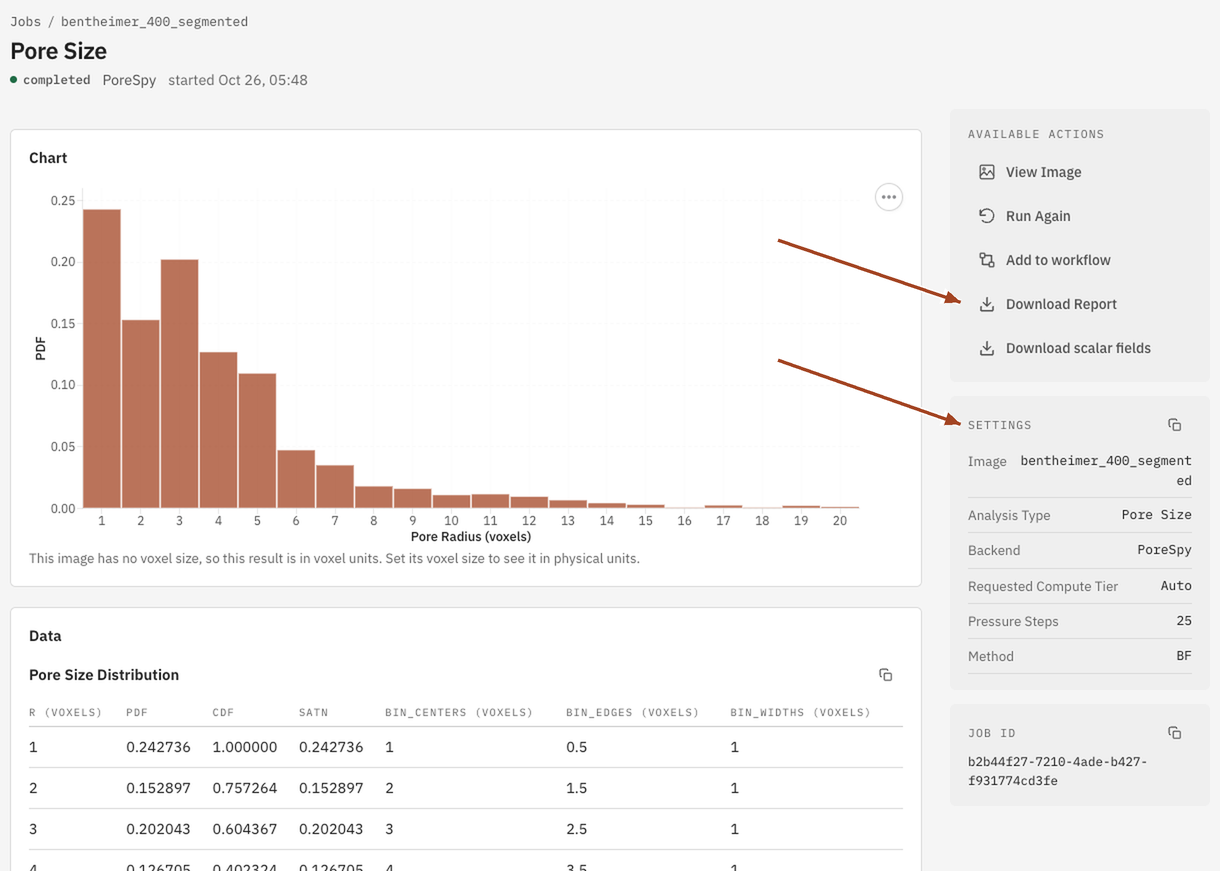Click the Download Report label
Screen dimensions: 1220x871
[x=1061, y=304]
